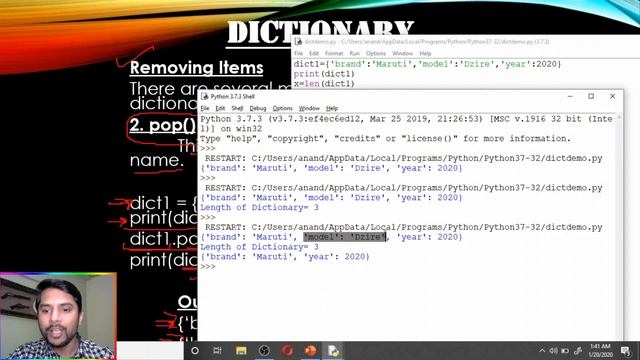
Task: Click the highlighted 'model': 'Dzire' text
Action: tap(344, 237)
